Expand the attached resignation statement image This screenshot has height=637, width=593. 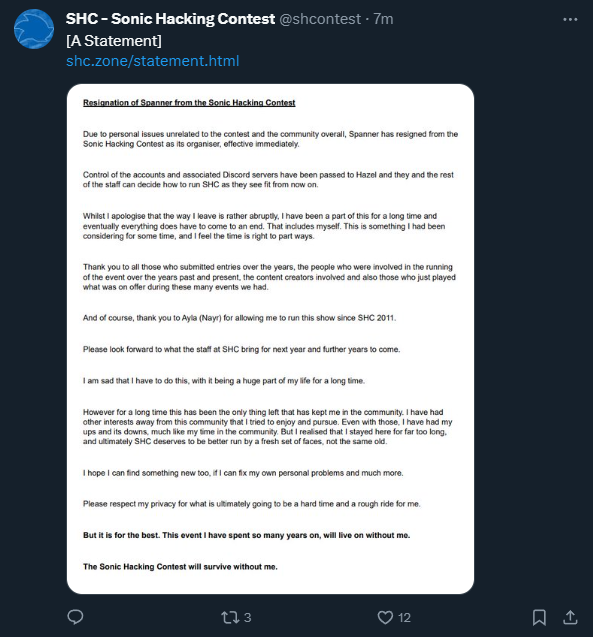(270, 339)
